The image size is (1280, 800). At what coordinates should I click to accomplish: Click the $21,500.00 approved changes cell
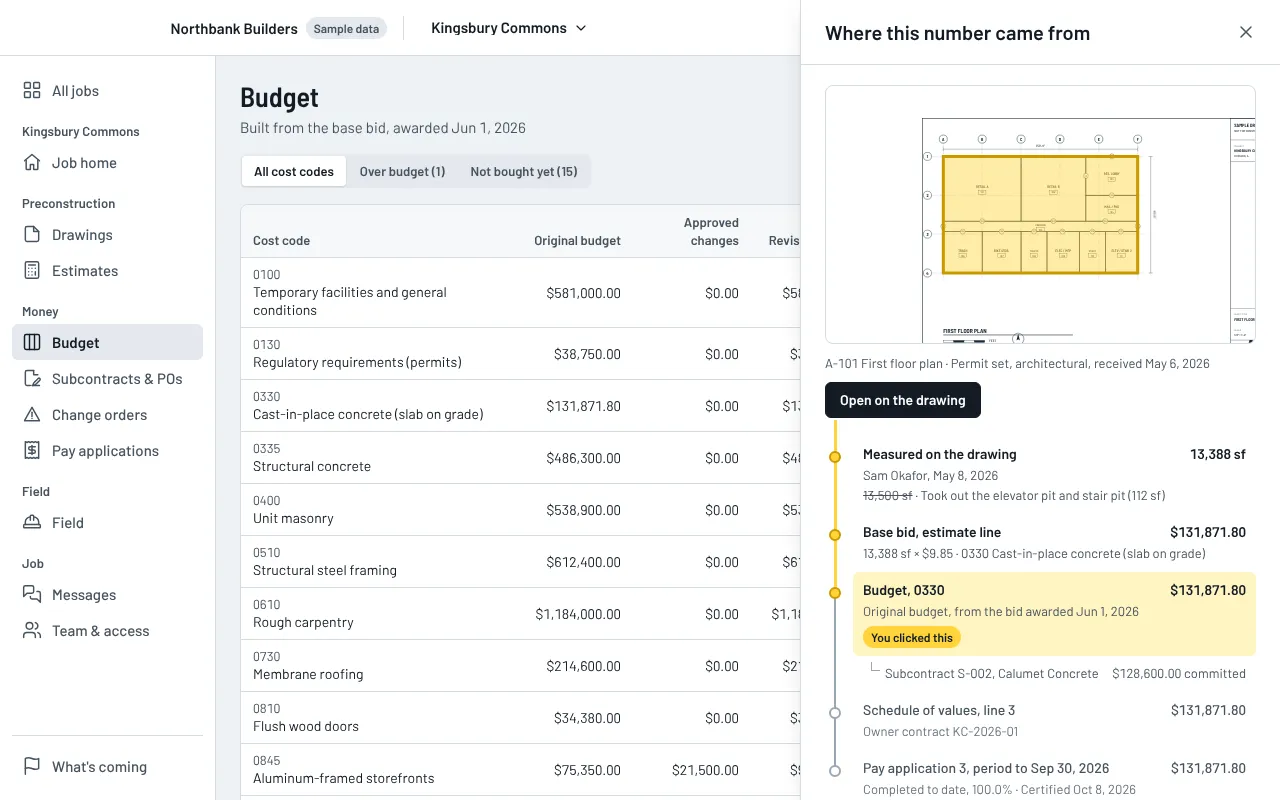[705, 770]
